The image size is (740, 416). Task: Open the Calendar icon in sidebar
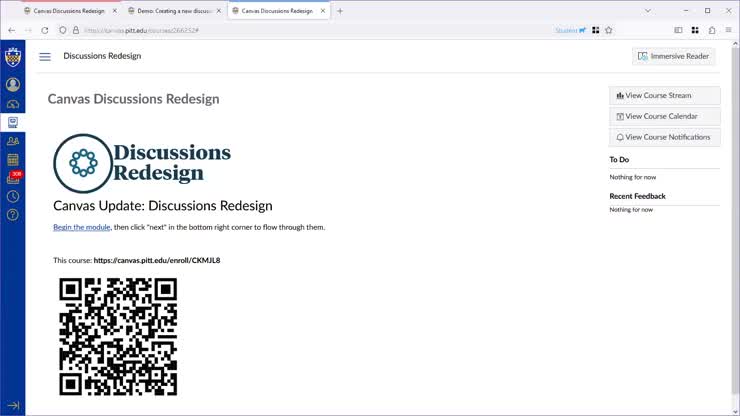(x=13, y=160)
